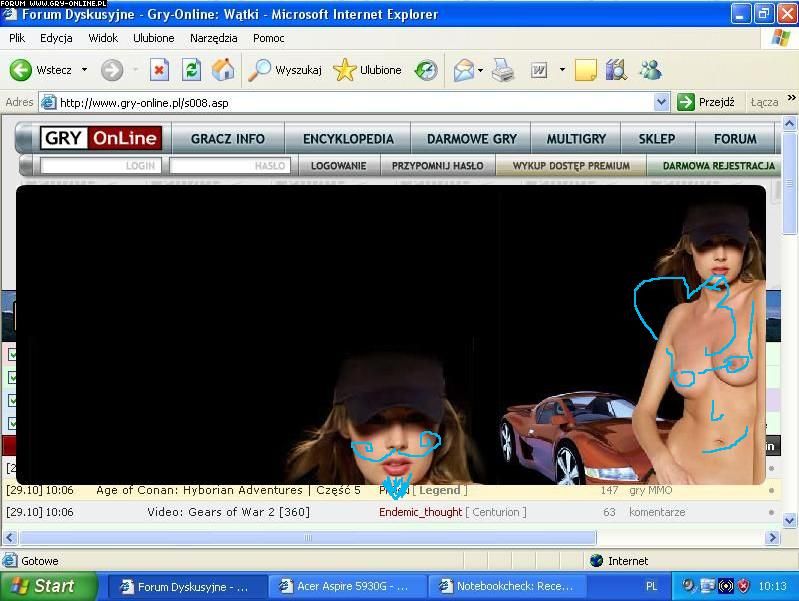Open the Wstecz back history dropdown arrow

(x=84, y=70)
